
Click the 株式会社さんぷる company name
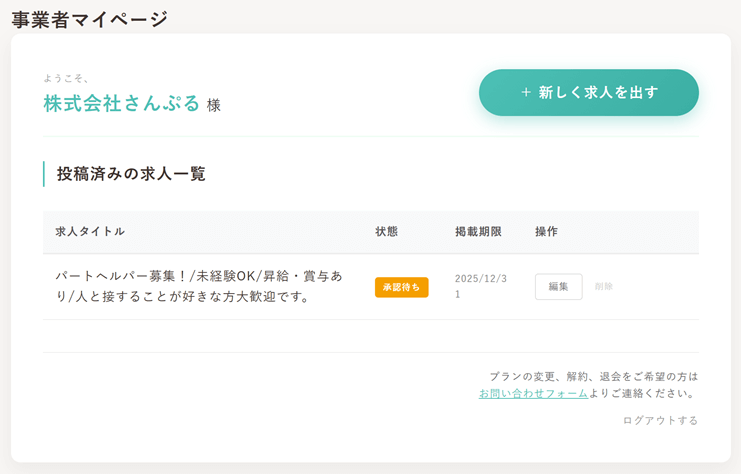pos(122,103)
